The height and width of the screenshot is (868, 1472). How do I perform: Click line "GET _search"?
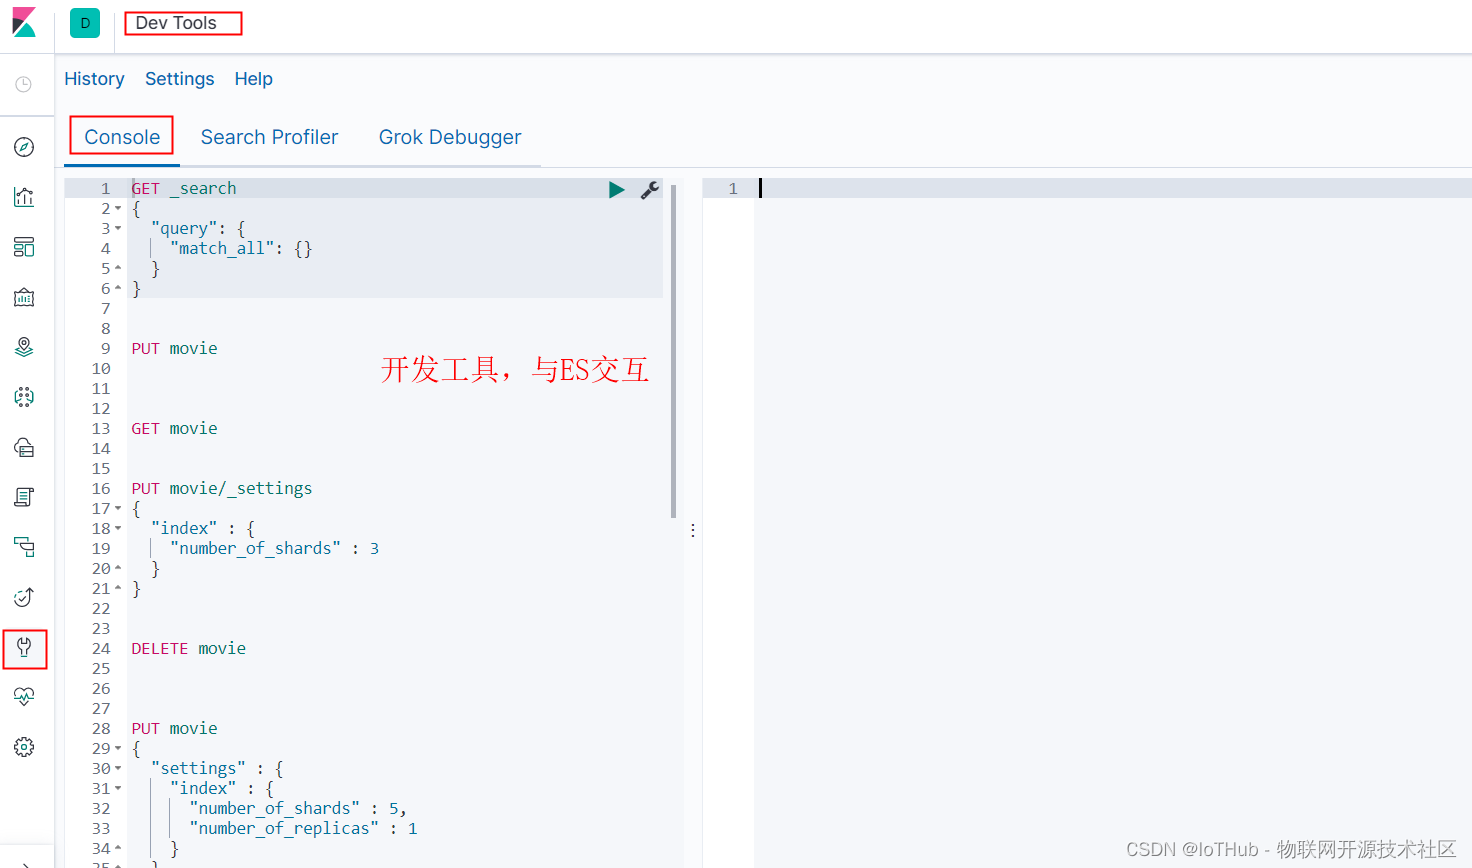coord(184,189)
